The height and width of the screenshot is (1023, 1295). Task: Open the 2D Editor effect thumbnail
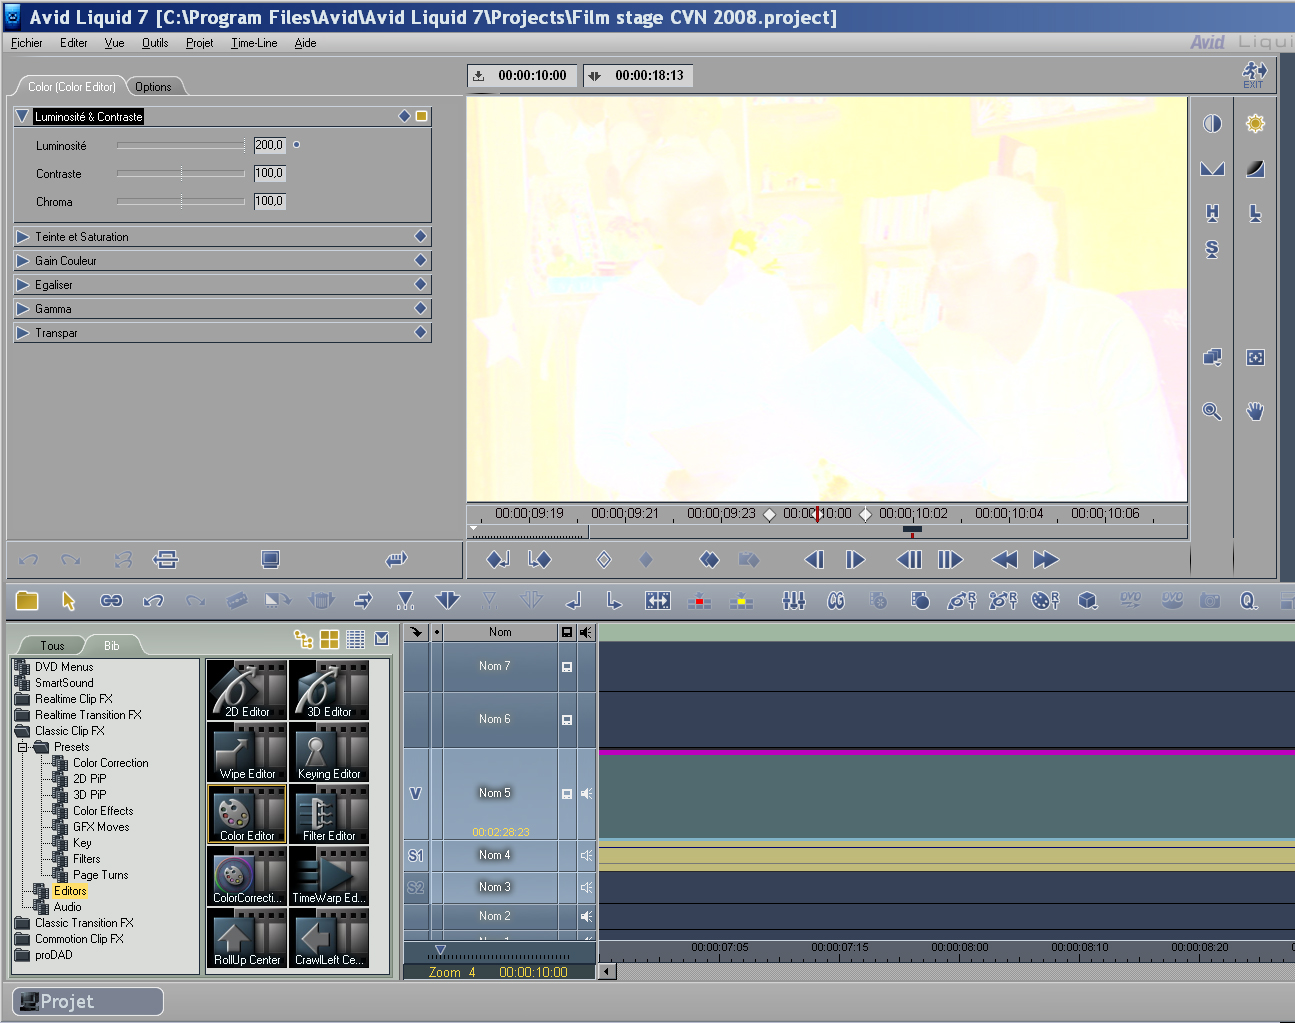coord(247,690)
